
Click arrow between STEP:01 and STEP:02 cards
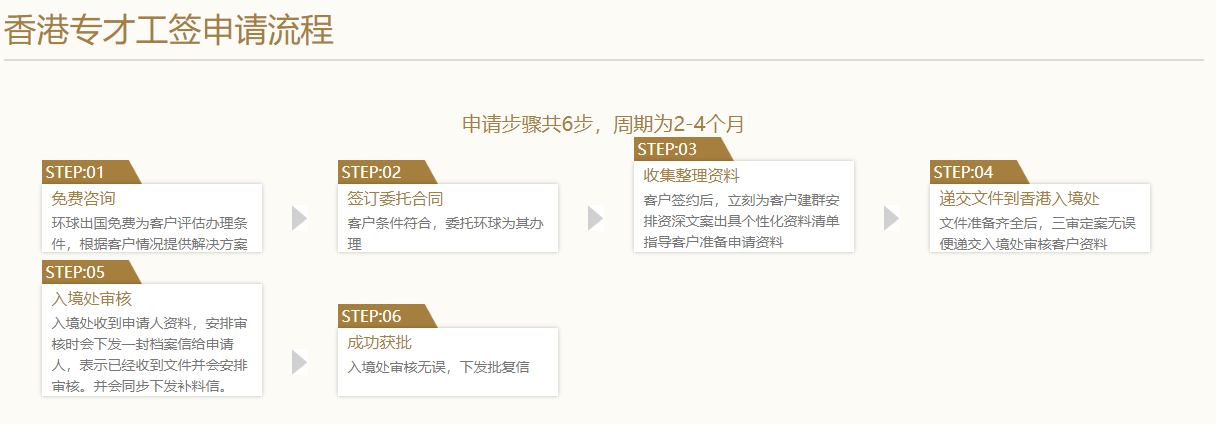[299, 218]
